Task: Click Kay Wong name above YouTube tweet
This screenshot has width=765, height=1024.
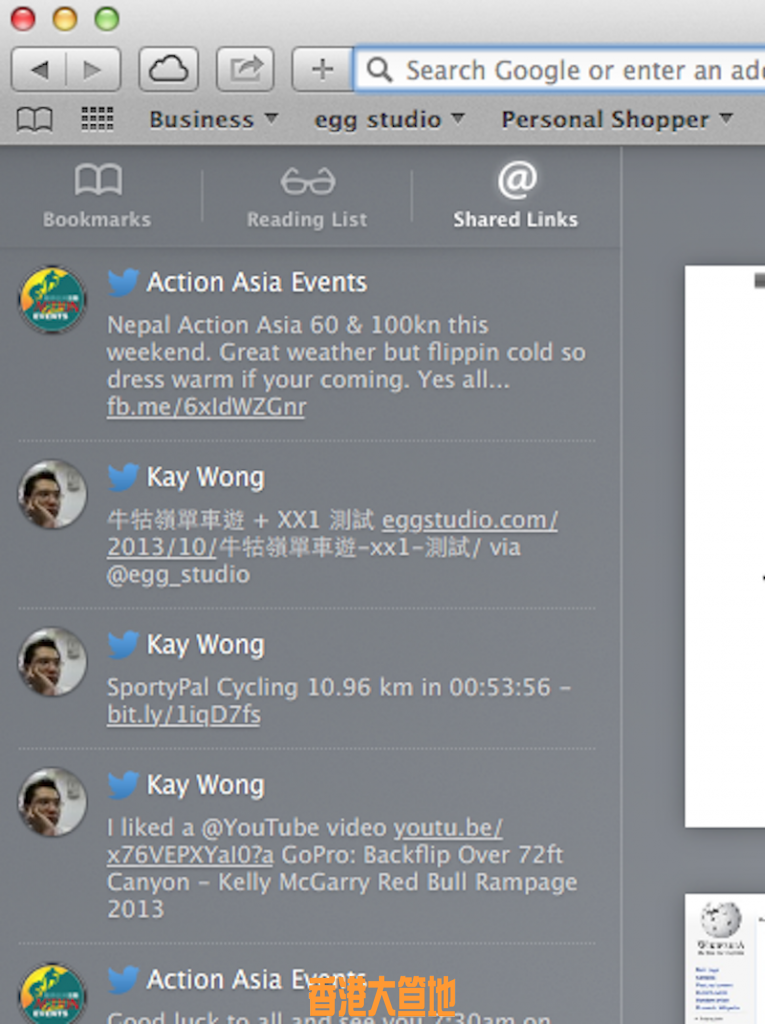Action: click(206, 785)
